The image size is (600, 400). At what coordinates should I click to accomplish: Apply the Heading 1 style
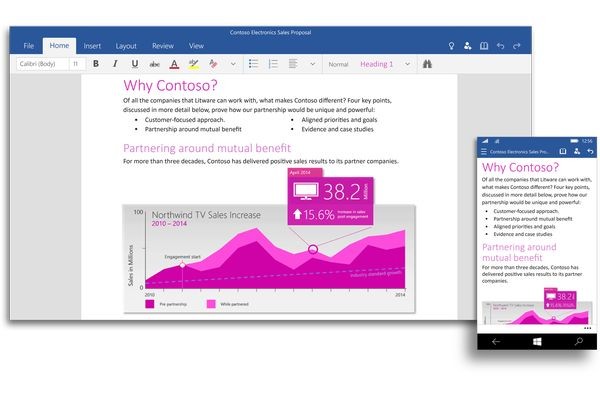click(377, 64)
